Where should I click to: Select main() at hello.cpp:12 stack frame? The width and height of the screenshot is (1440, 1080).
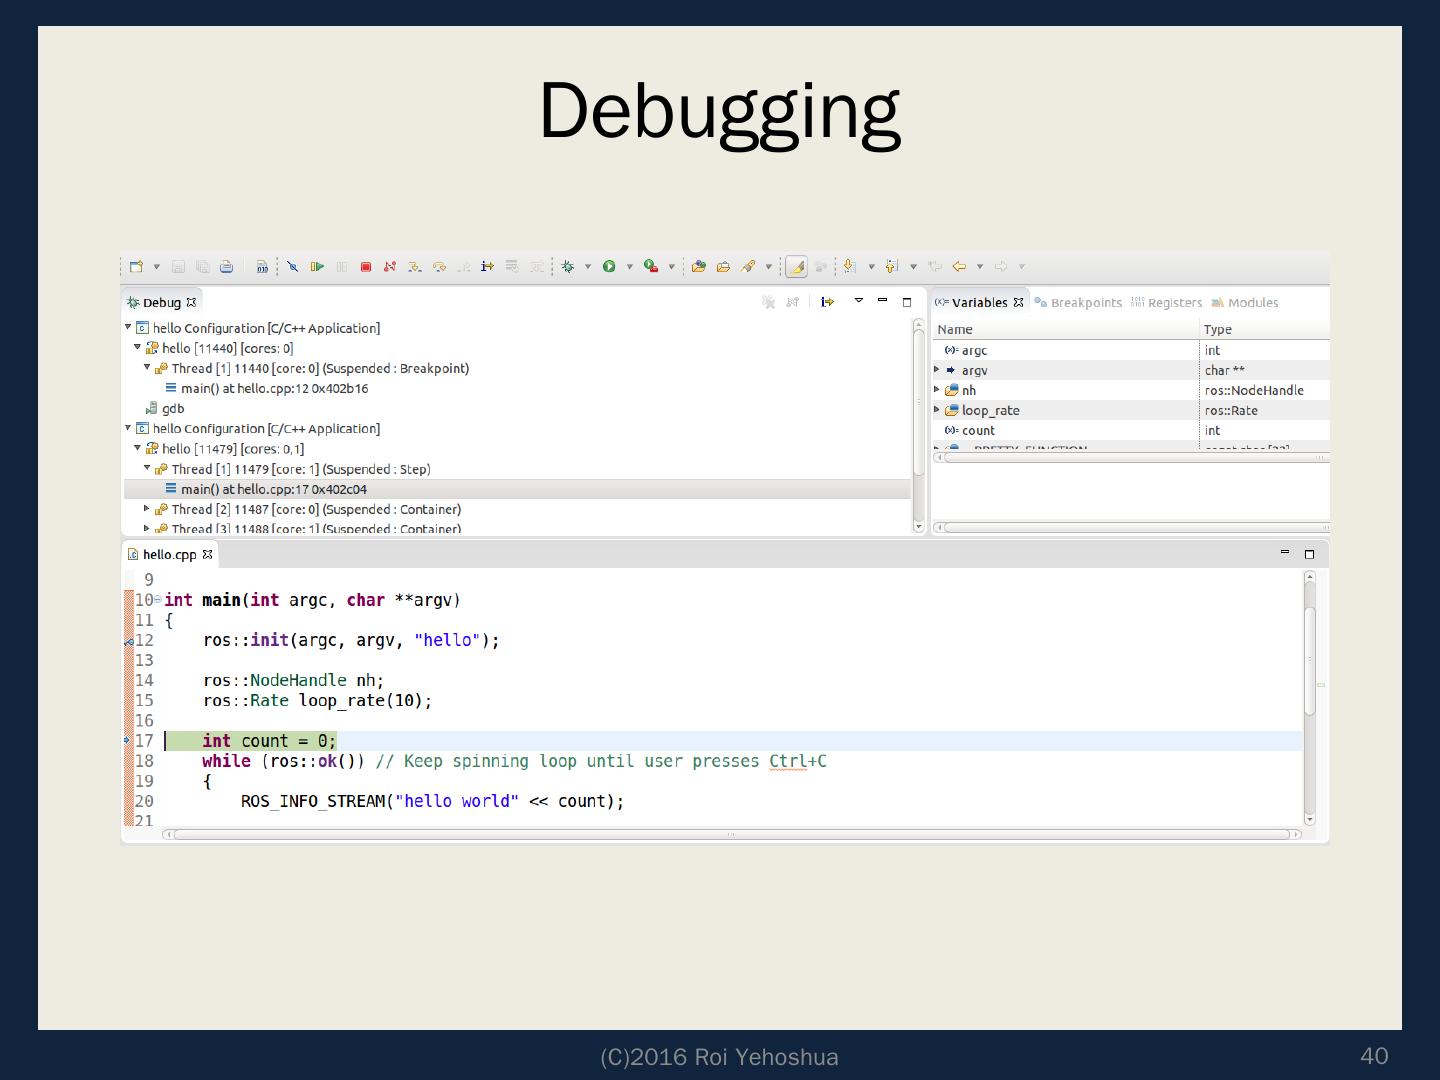(274, 389)
